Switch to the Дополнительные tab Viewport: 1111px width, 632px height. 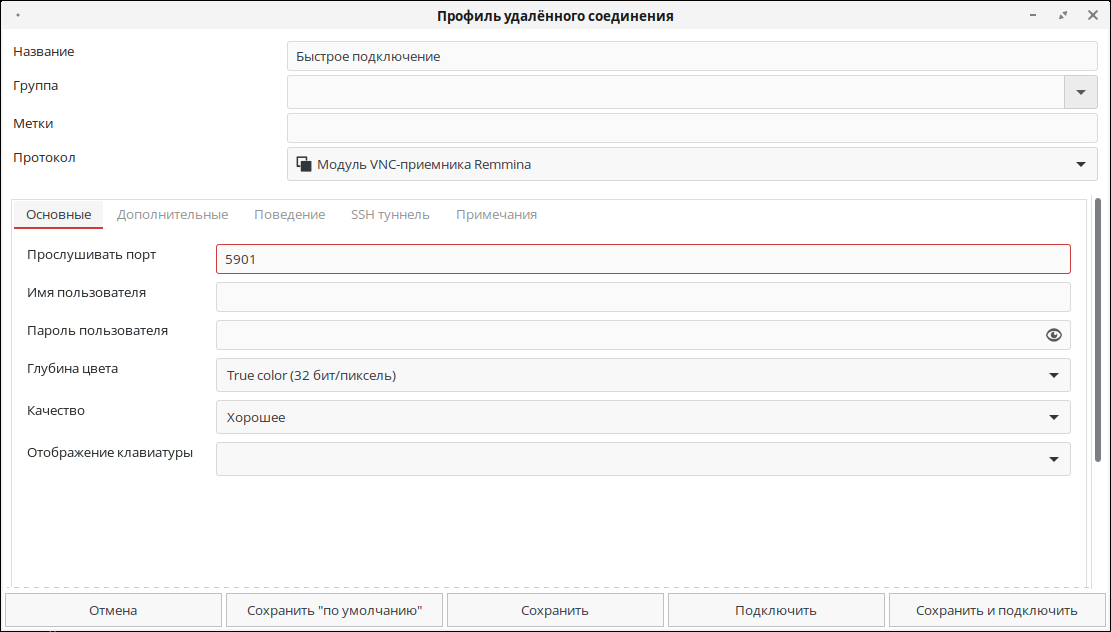[x=172, y=214]
